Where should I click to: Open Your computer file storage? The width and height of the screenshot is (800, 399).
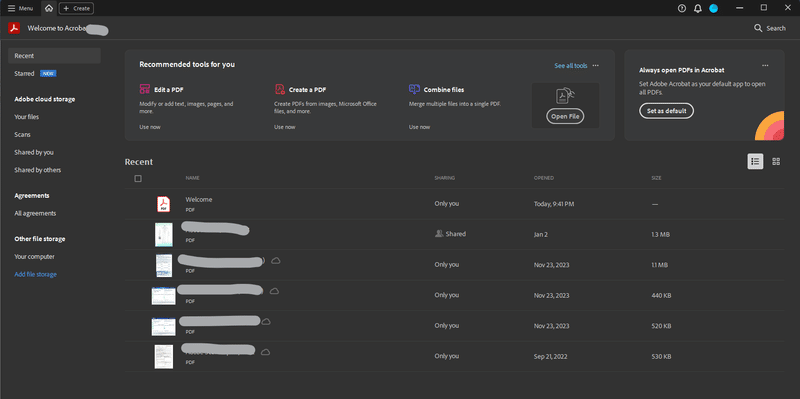click(34, 257)
